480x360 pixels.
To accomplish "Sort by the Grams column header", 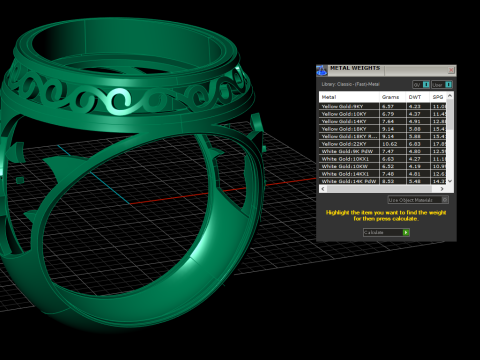I will (392, 97).
